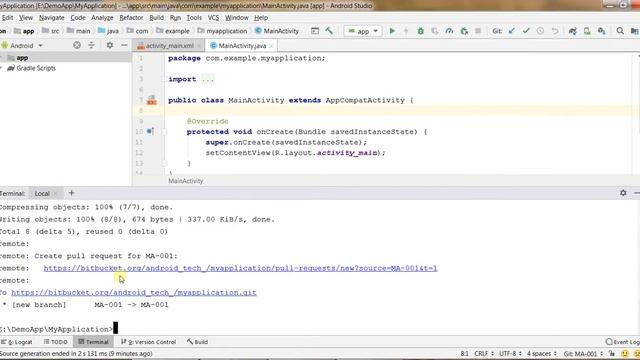Open the bitbucket pull-requests URL link
Viewport: 640px width, 360px height.
click(240, 268)
